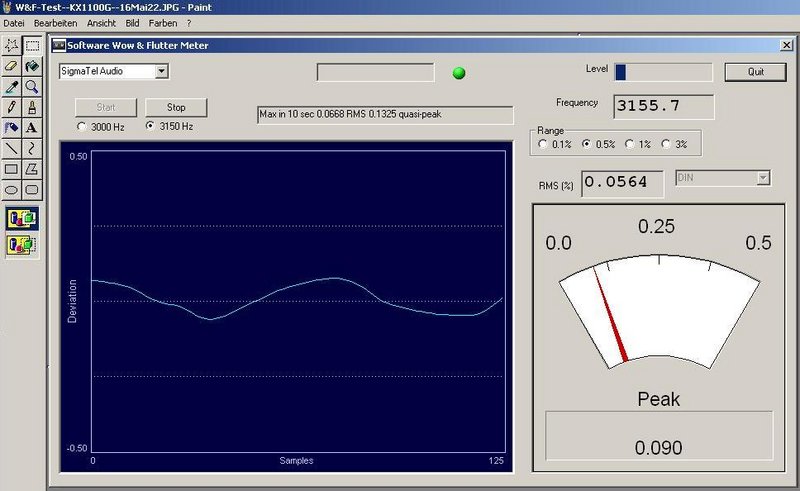Open the Datei menu
The image size is (800, 491).
(14, 23)
